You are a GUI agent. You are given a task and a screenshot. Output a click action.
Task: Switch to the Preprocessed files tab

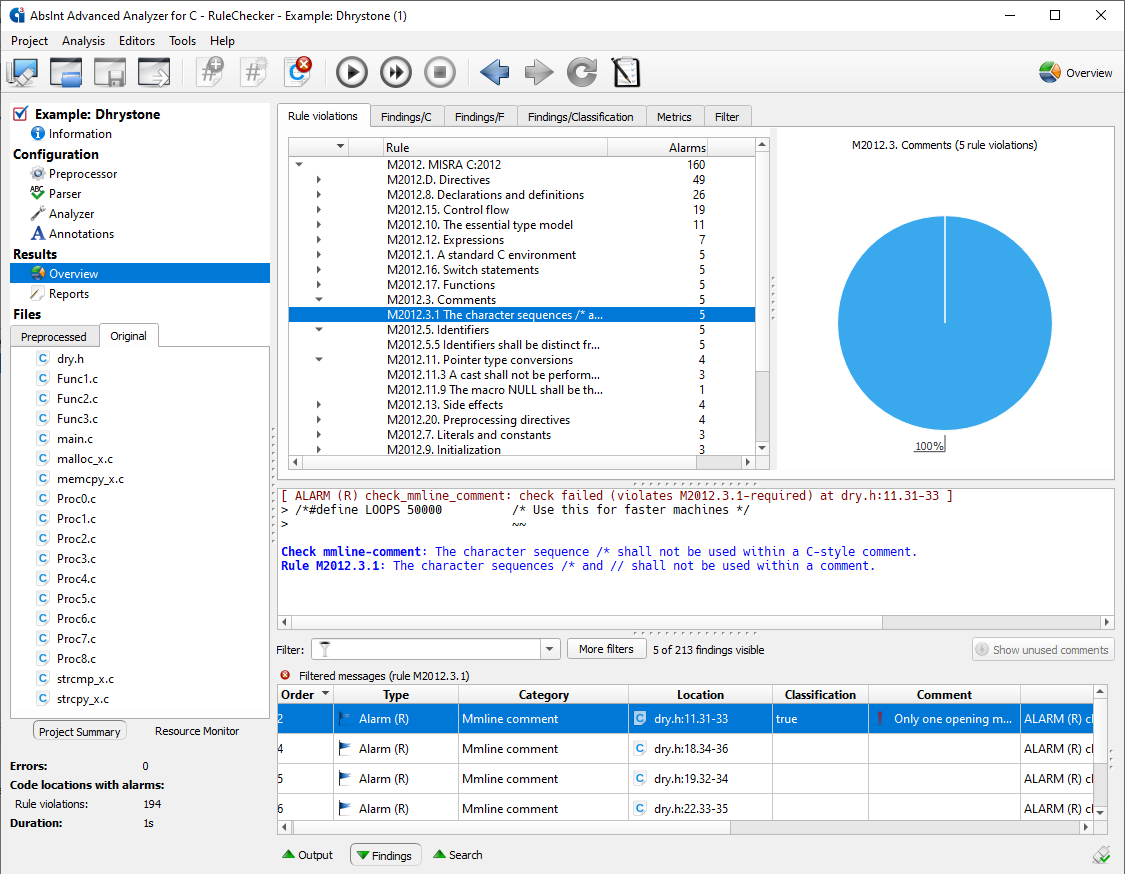pos(54,337)
